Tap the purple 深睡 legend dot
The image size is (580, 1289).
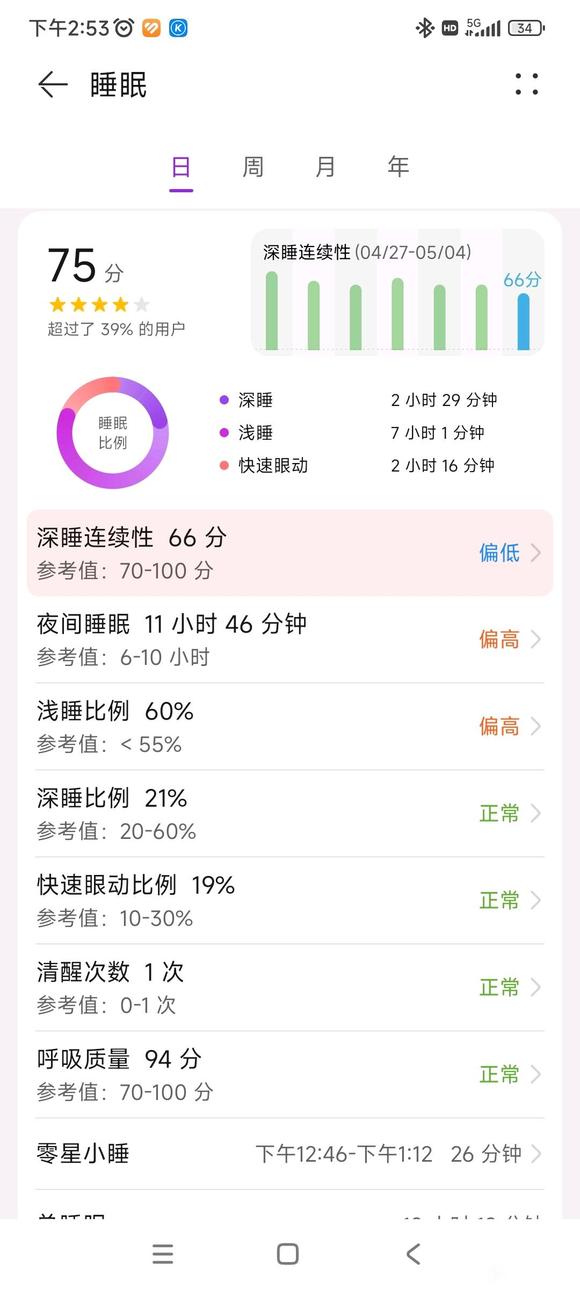[x=224, y=399]
